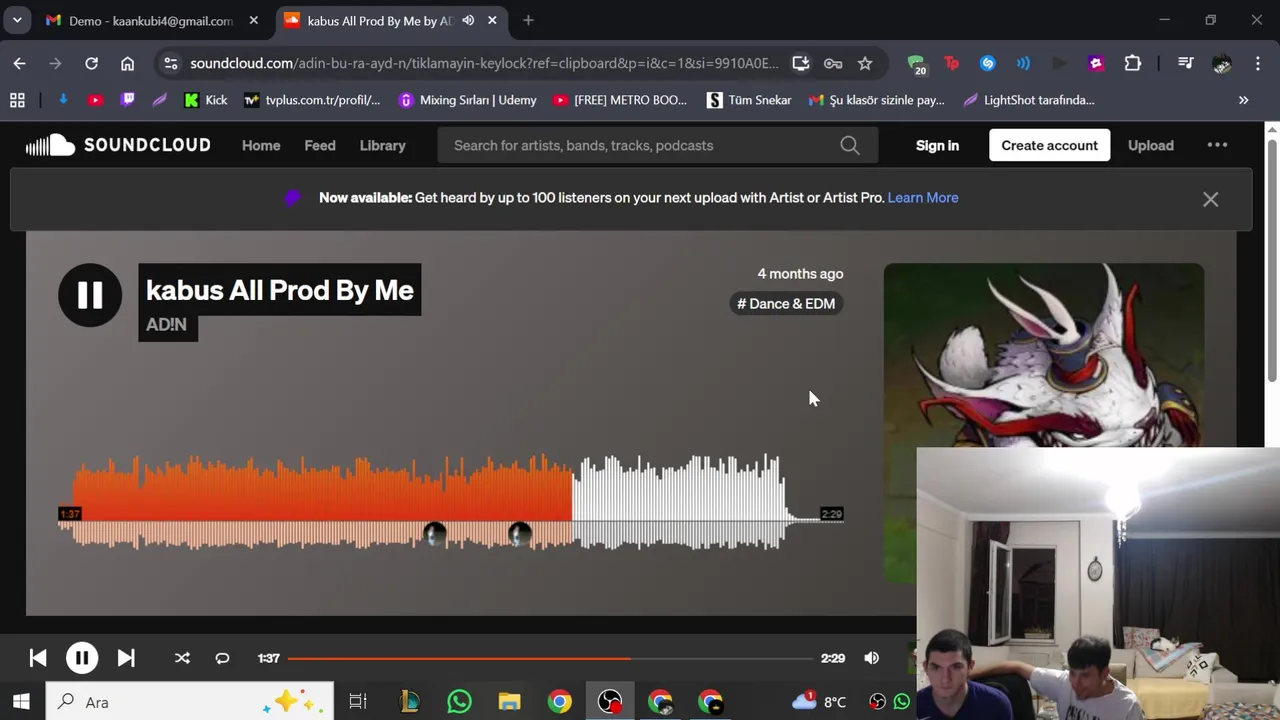
Task: Open the LightShot bookmark
Action: tap(1029, 100)
